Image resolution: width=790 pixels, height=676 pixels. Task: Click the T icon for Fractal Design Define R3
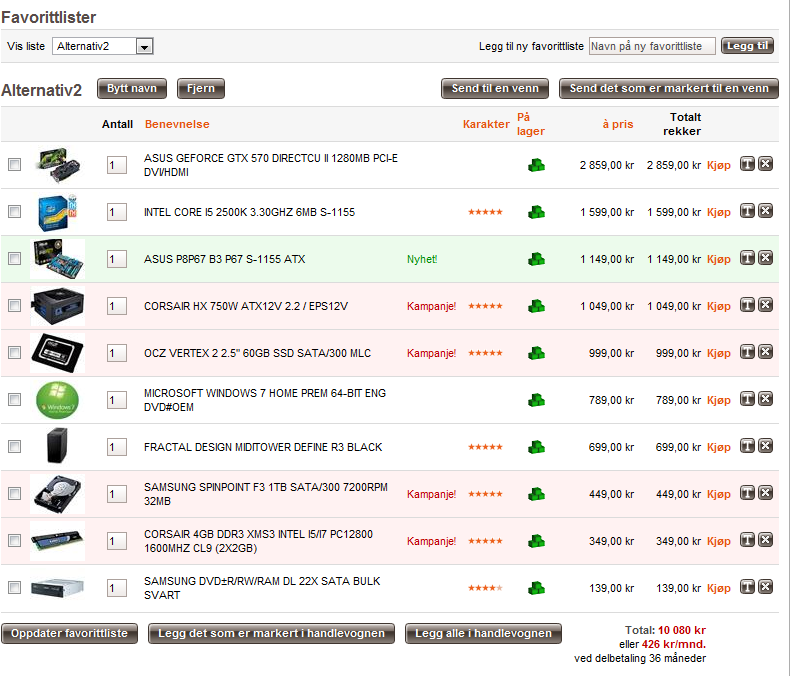pyautogui.click(x=747, y=446)
